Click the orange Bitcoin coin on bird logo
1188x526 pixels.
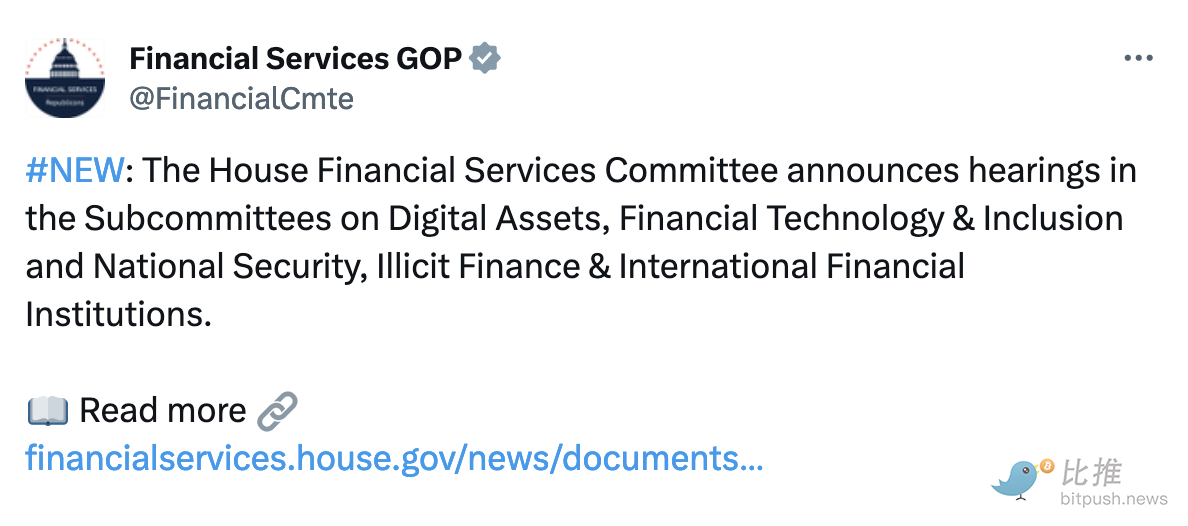(x=1046, y=466)
